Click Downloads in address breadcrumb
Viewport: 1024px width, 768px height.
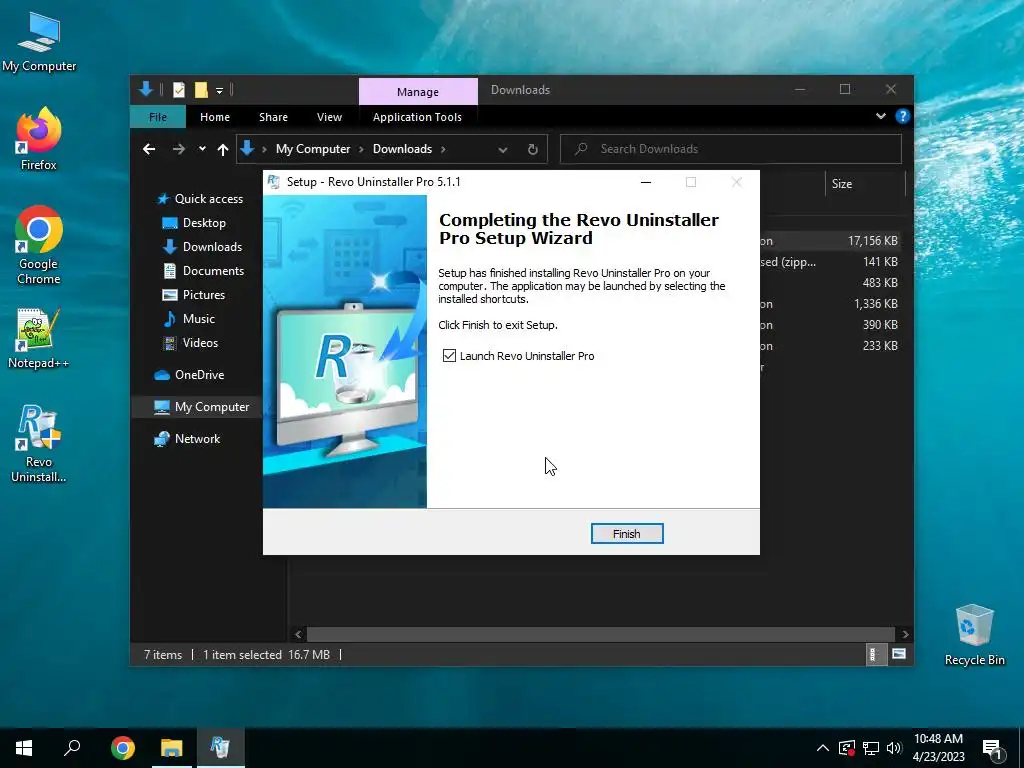coord(402,149)
